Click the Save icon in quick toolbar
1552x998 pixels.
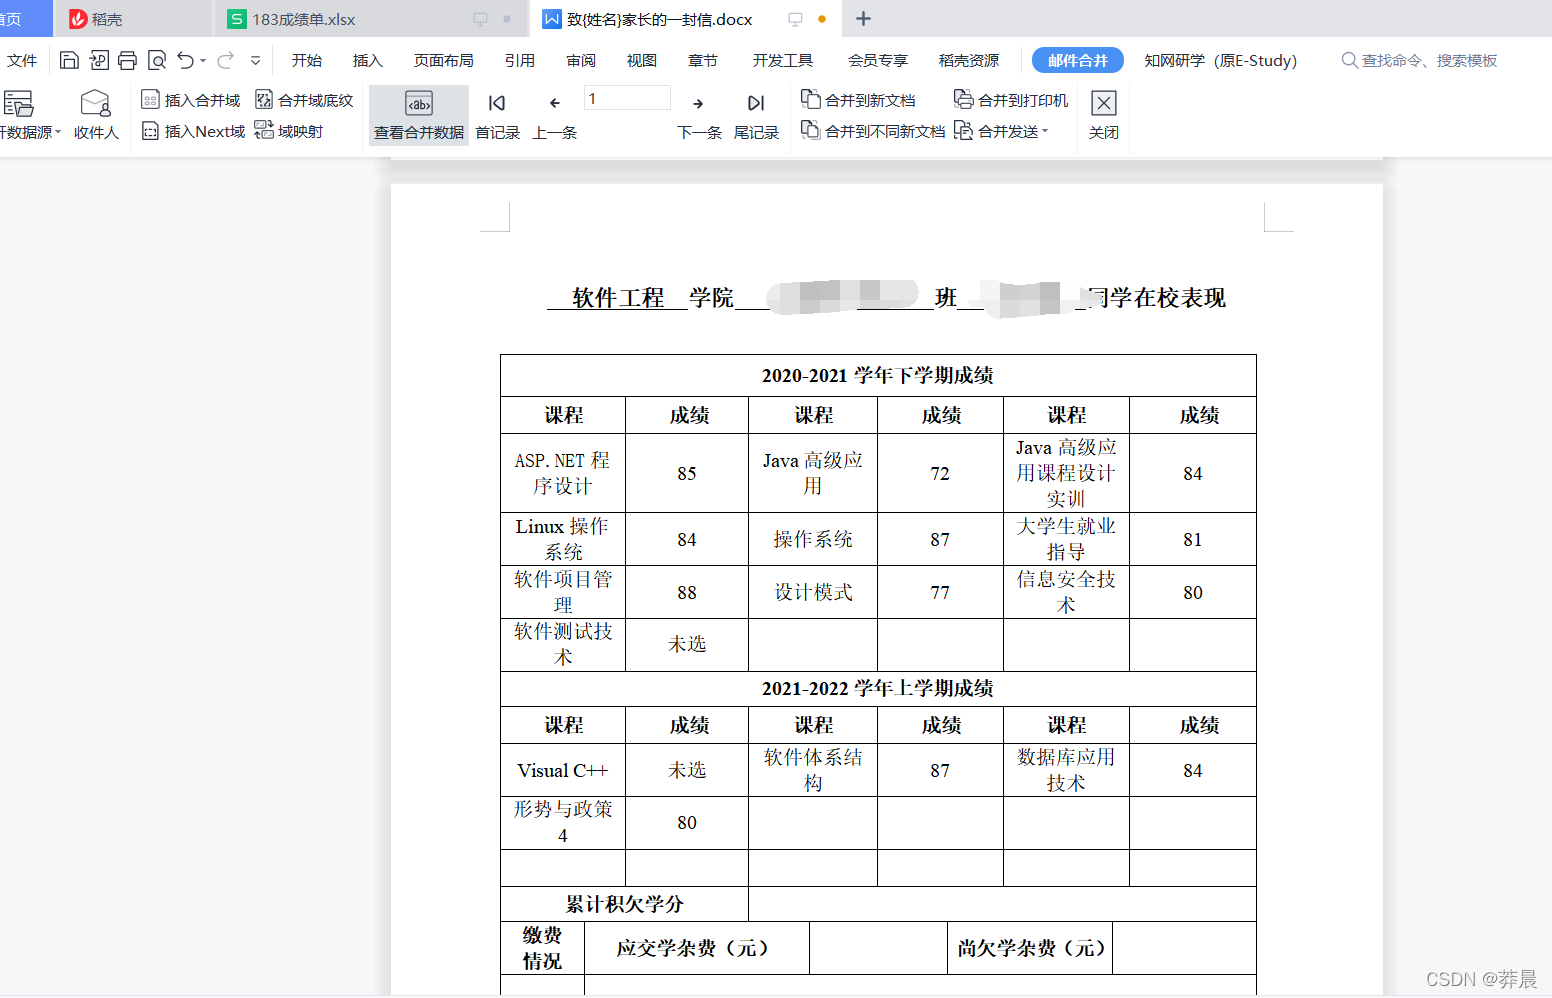coord(69,60)
